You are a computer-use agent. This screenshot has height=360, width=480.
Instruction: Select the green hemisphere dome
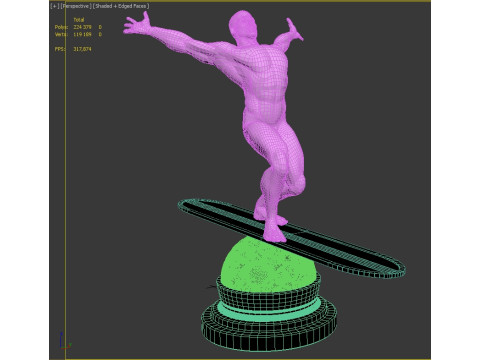[x=267, y=267]
